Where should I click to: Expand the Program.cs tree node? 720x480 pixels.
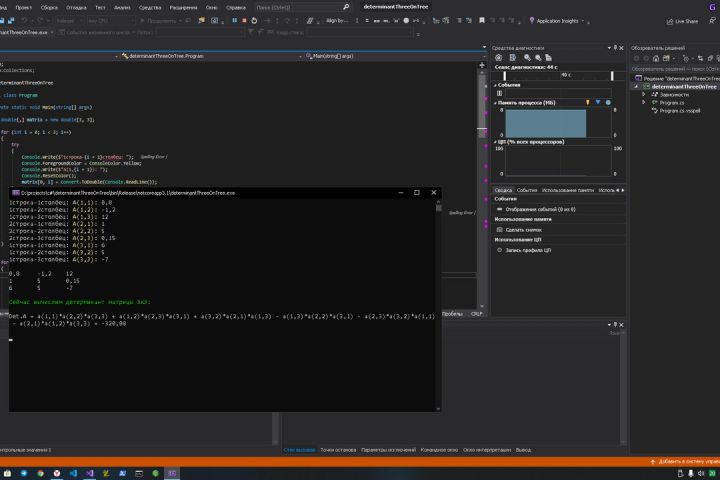[x=644, y=102]
